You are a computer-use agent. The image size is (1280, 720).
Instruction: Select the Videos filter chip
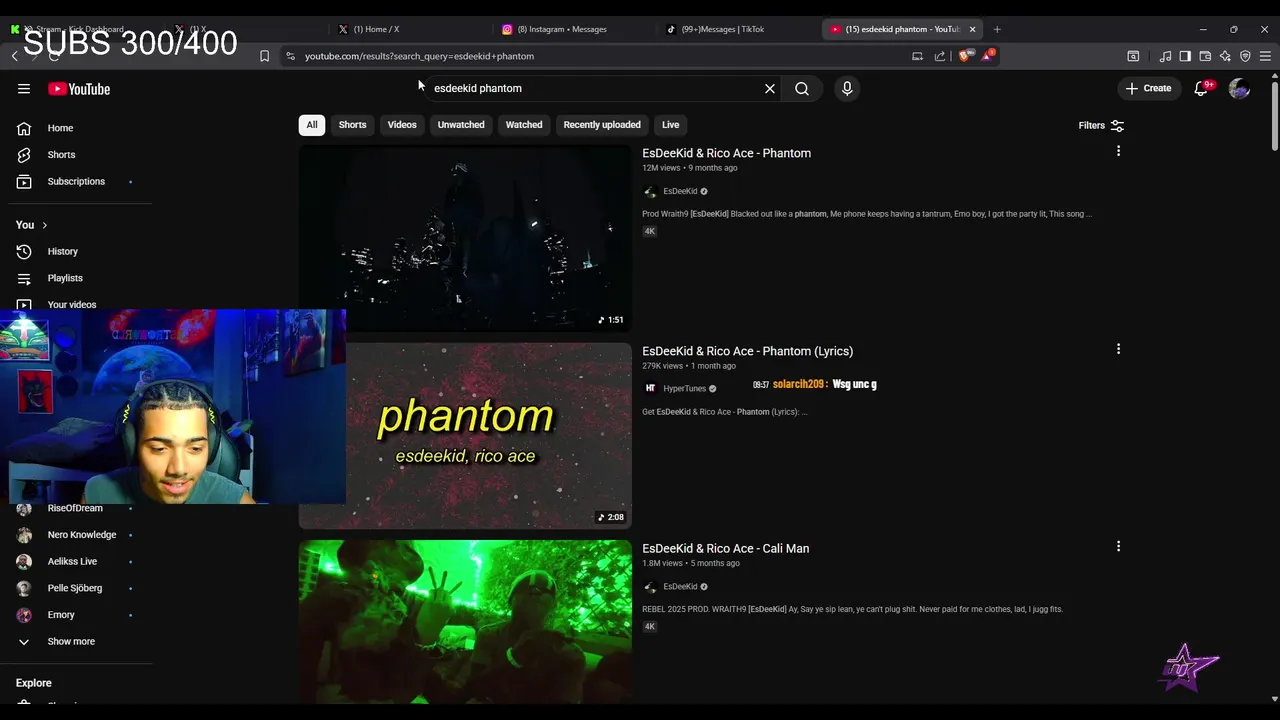(402, 125)
